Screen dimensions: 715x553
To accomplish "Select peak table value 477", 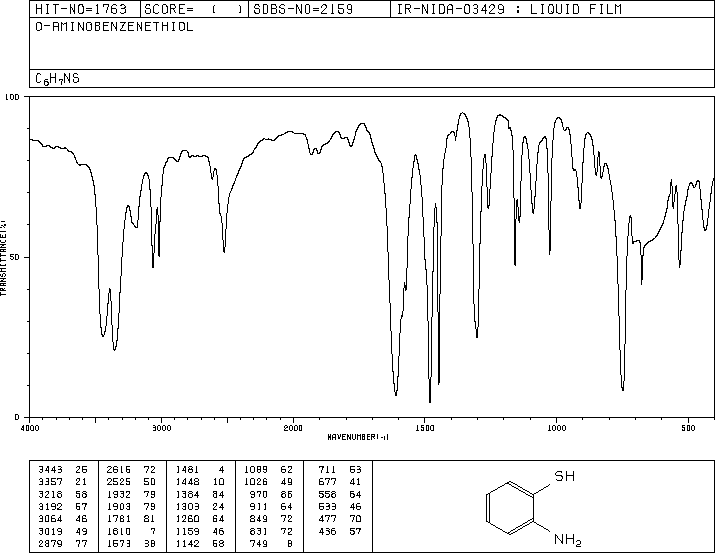I will (327, 519).
